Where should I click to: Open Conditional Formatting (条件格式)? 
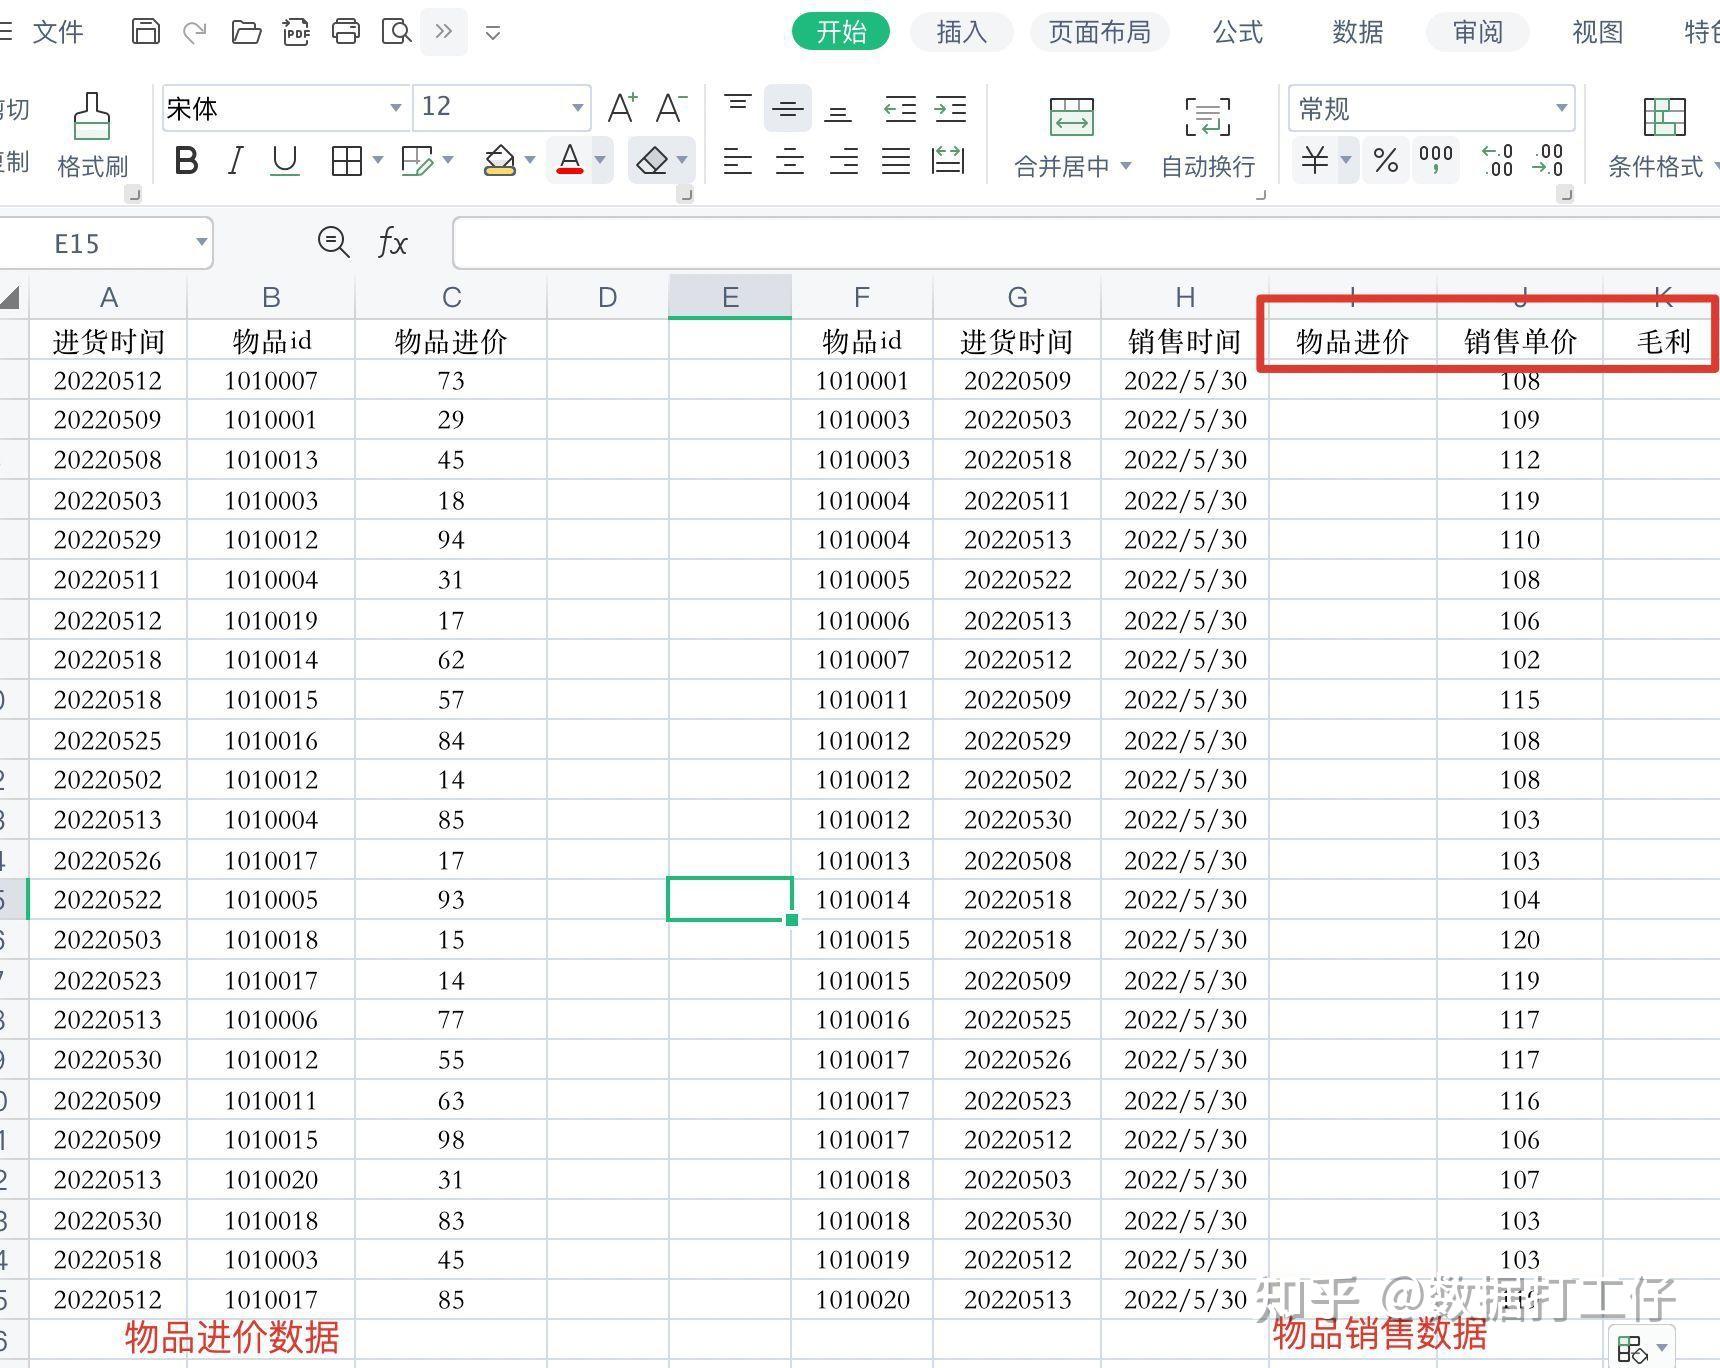[1664, 137]
